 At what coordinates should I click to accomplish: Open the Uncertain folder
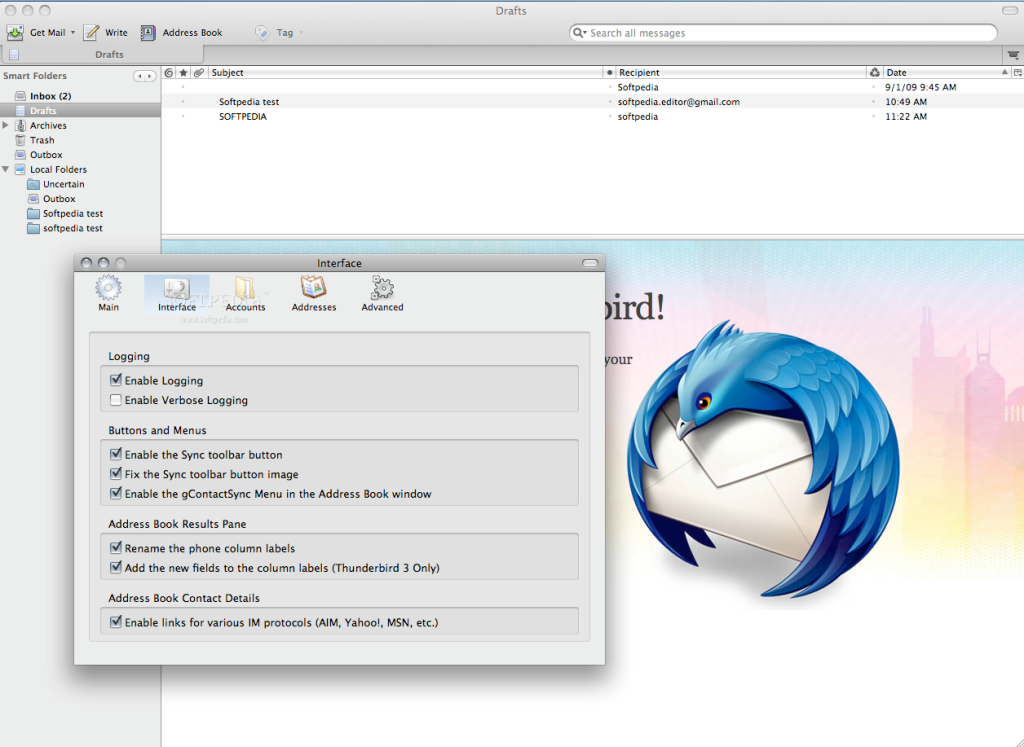(63, 184)
